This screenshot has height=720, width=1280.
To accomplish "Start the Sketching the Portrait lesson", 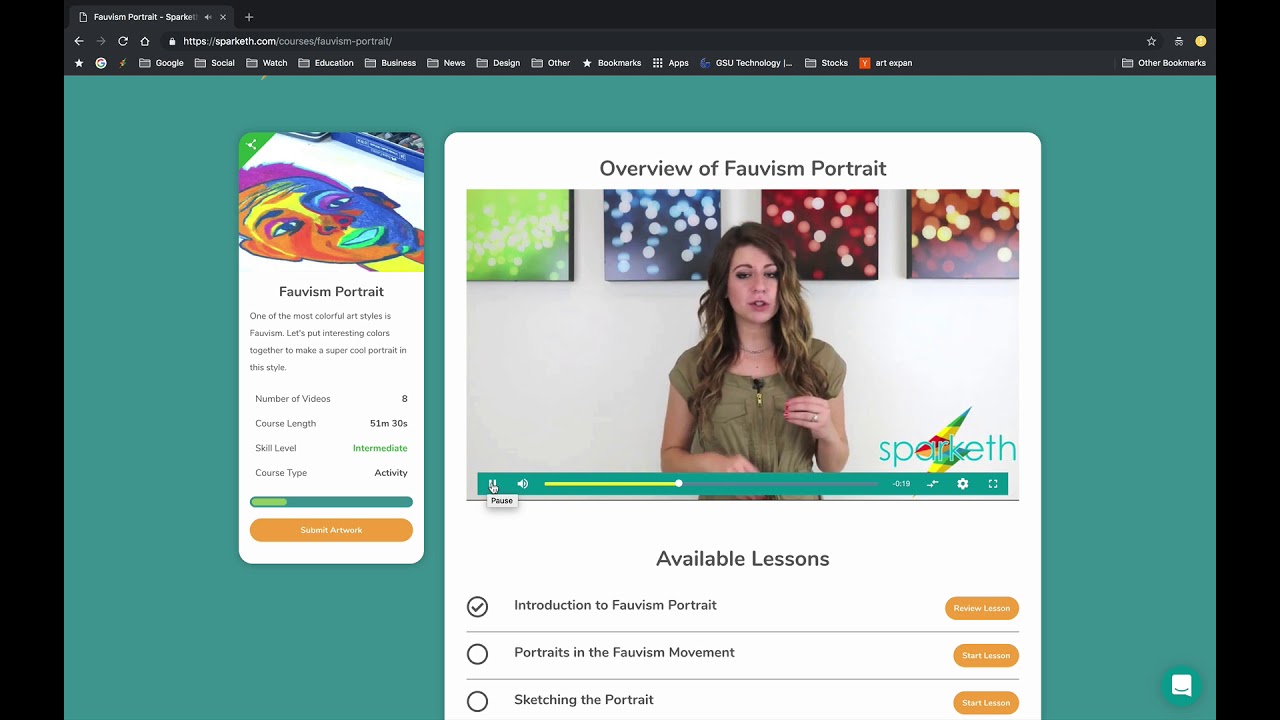I will tap(986, 703).
